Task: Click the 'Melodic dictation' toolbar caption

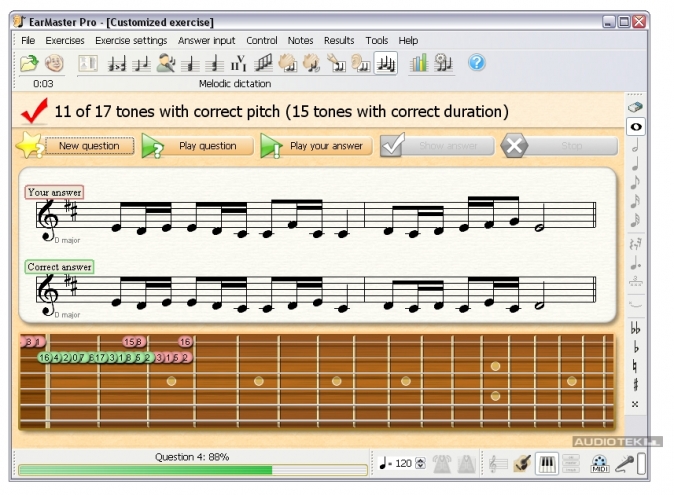Action: click(235, 84)
